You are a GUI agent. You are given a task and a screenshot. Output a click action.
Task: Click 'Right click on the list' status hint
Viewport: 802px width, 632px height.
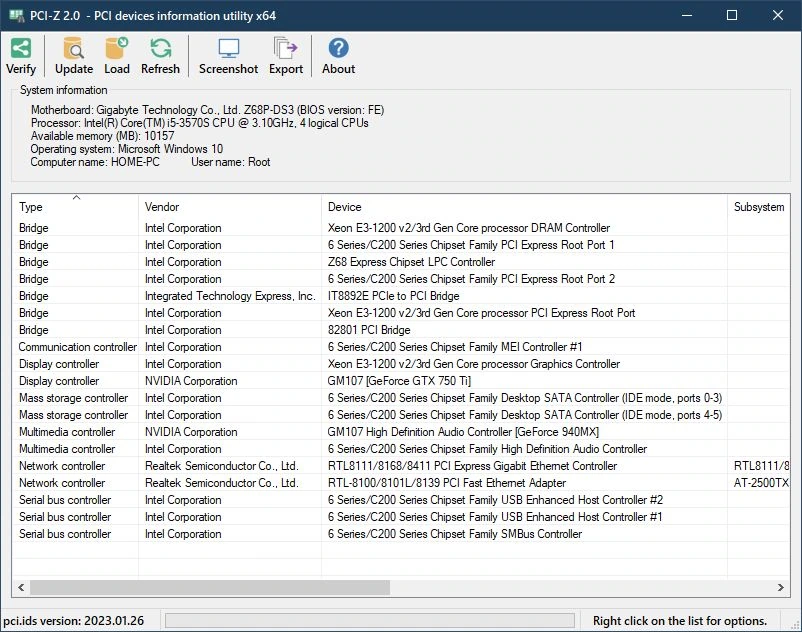[680, 620]
